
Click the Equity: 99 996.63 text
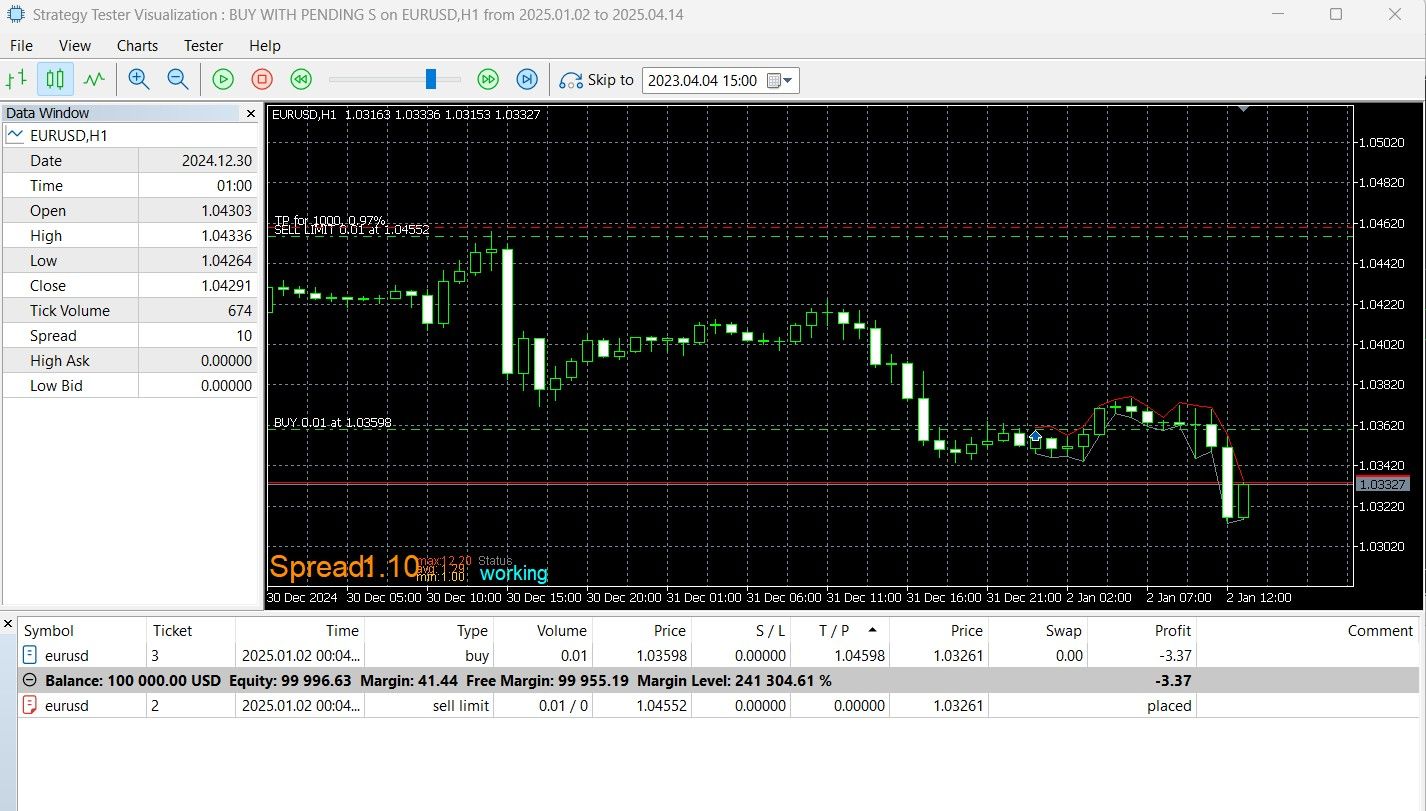click(x=290, y=681)
